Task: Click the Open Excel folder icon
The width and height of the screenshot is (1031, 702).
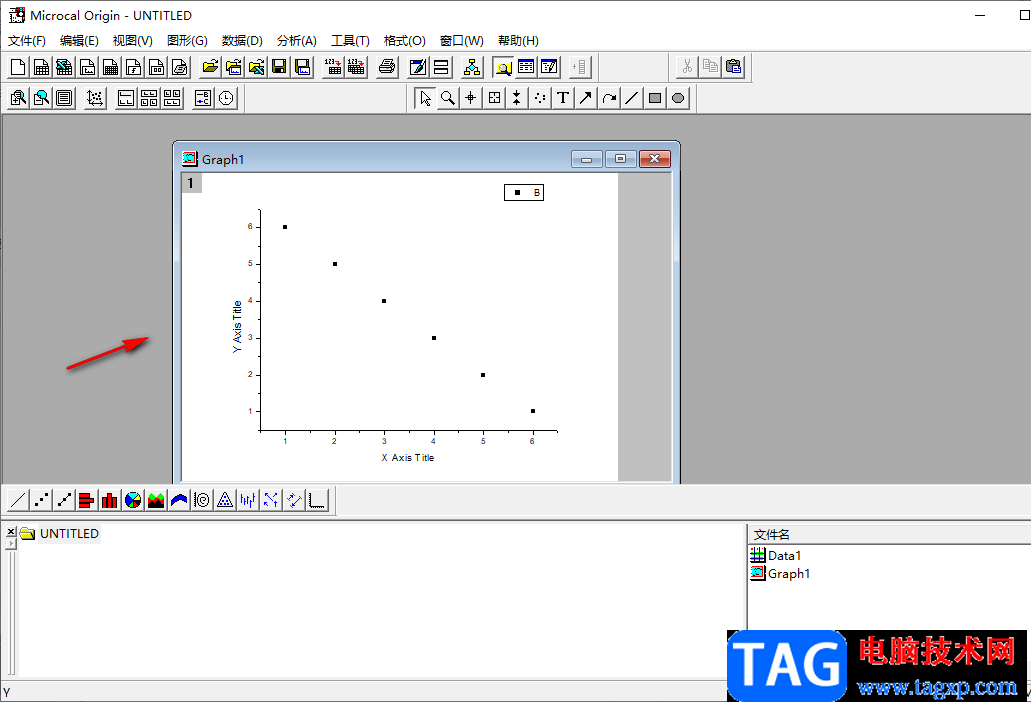Action: [x=256, y=67]
